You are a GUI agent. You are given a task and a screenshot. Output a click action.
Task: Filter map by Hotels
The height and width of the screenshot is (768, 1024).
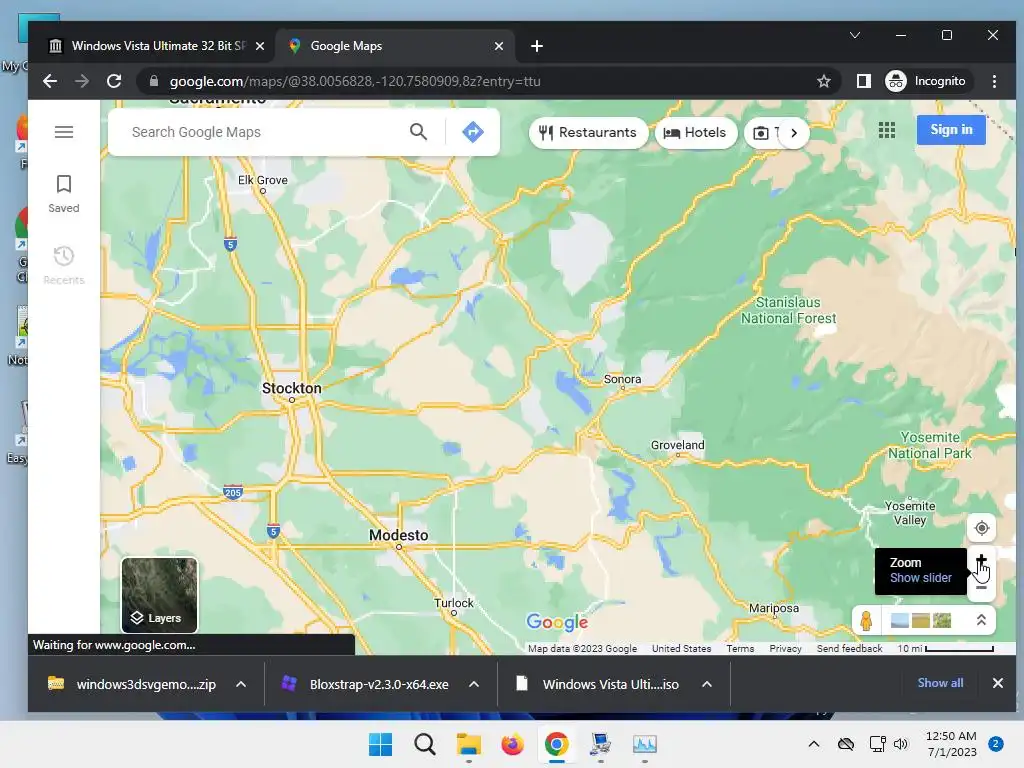coord(695,133)
